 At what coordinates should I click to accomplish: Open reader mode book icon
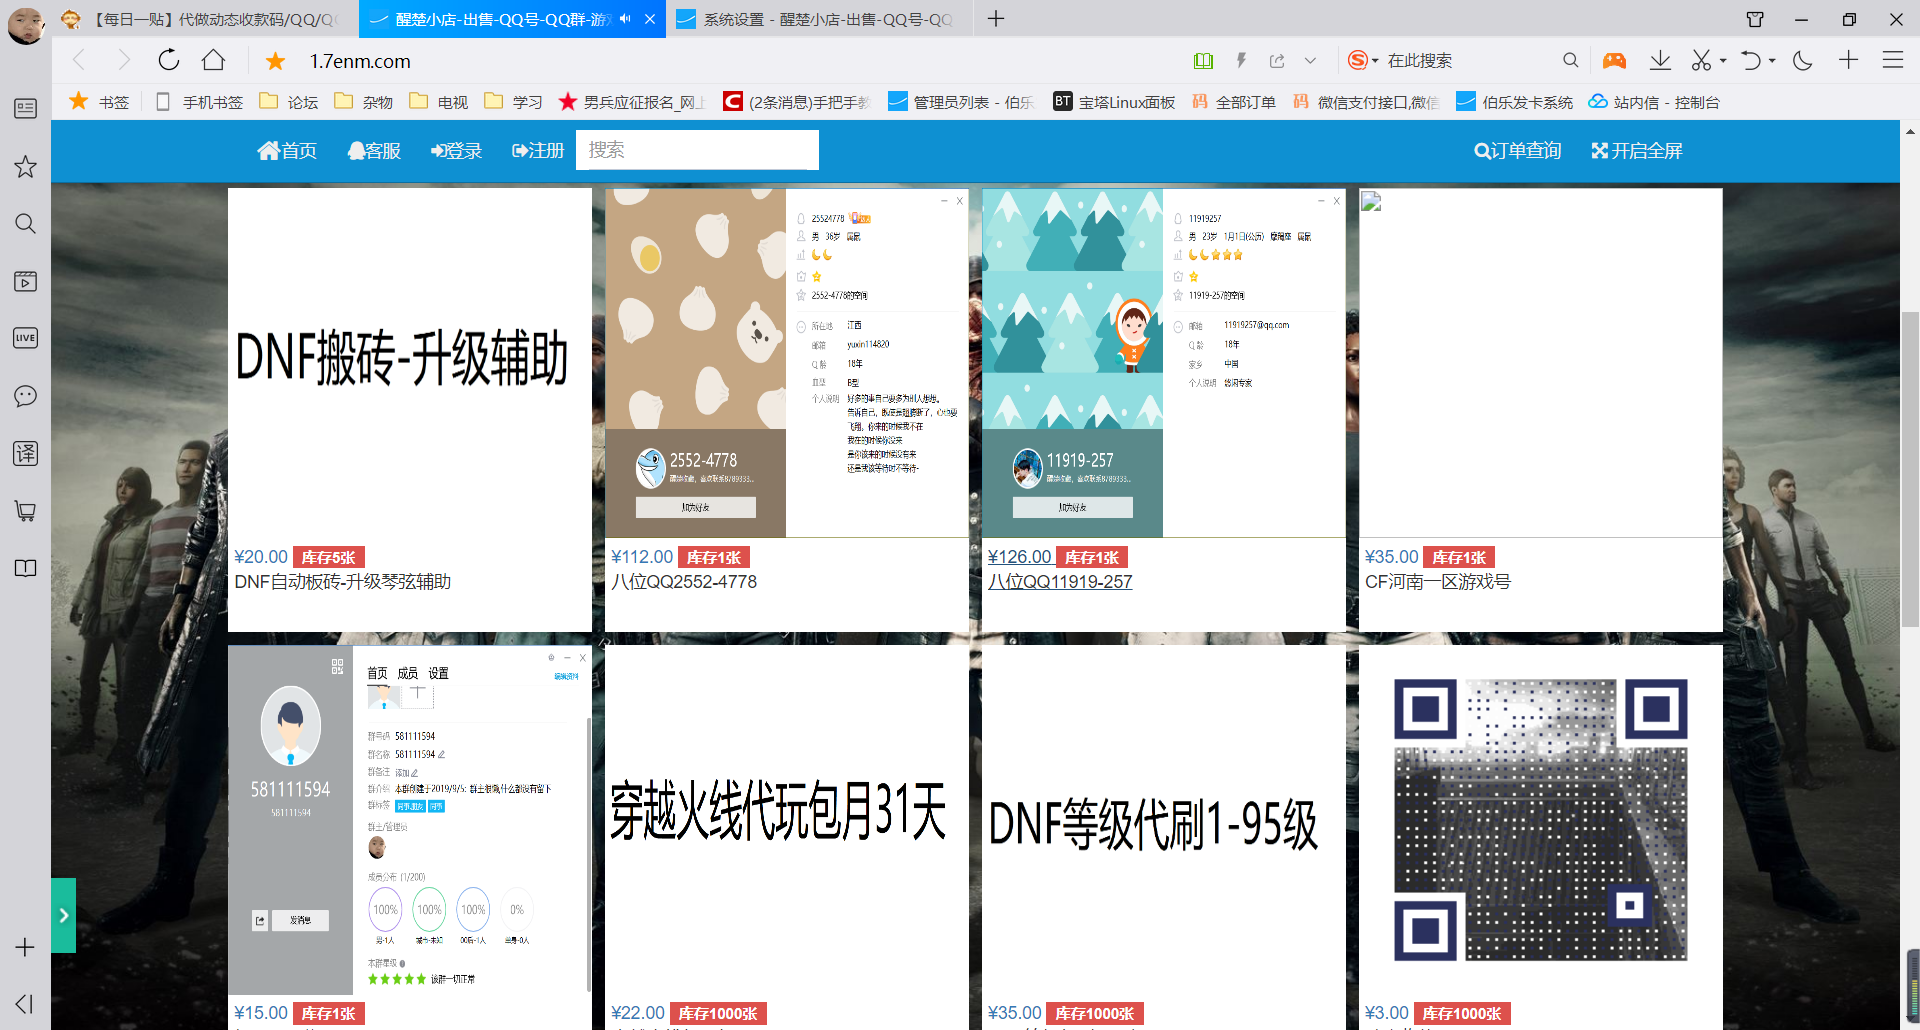[1203, 61]
